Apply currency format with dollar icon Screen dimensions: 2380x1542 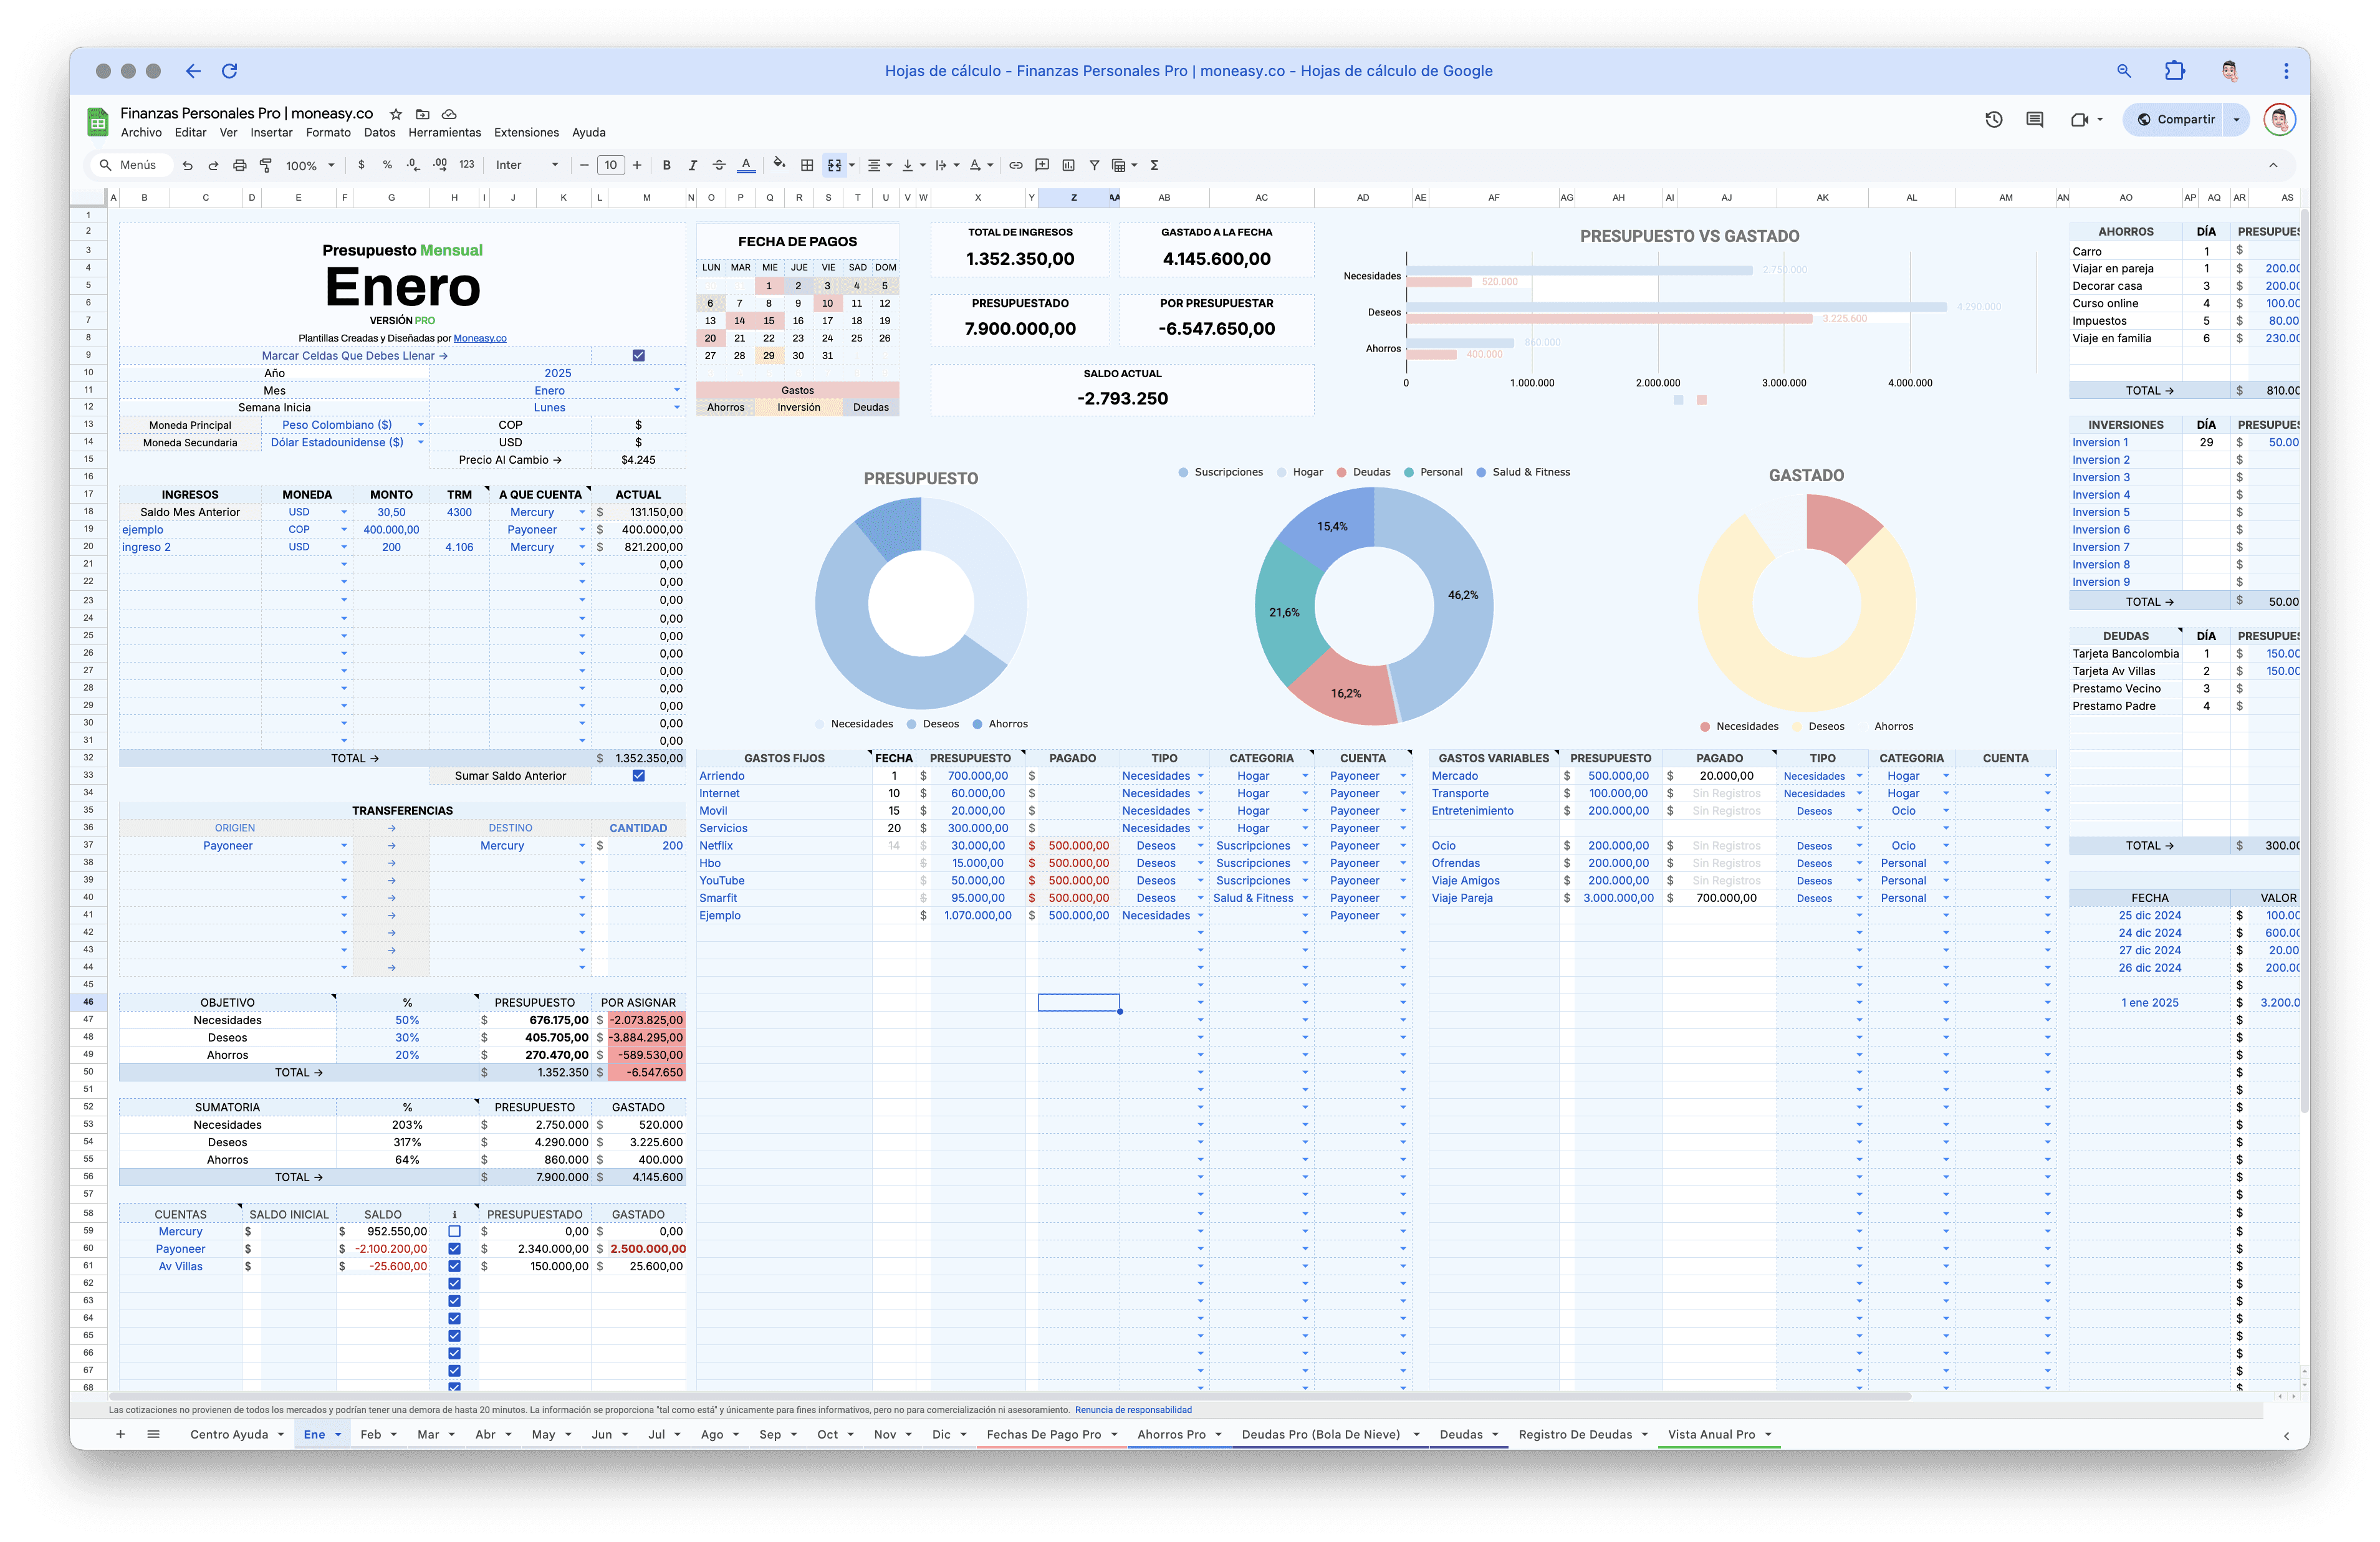(361, 165)
